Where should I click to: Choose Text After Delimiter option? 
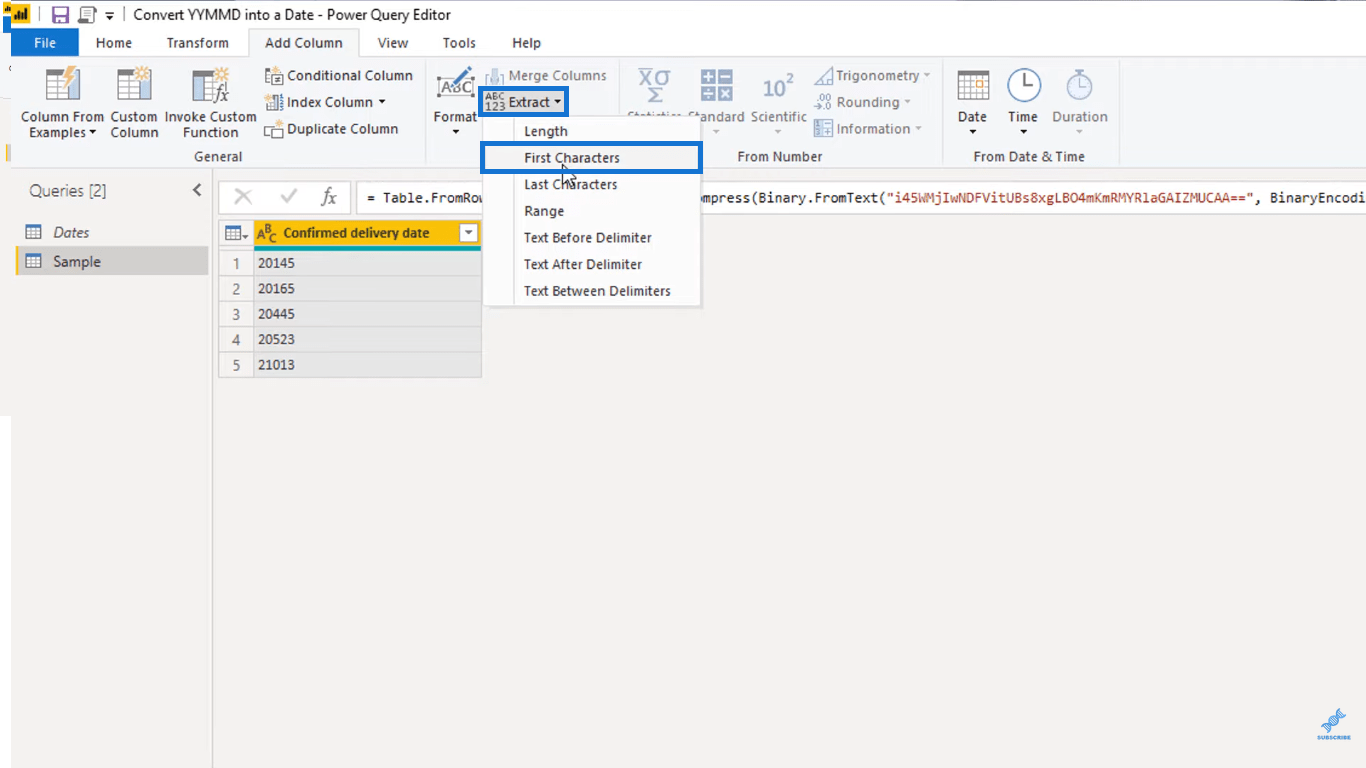click(x=583, y=264)
